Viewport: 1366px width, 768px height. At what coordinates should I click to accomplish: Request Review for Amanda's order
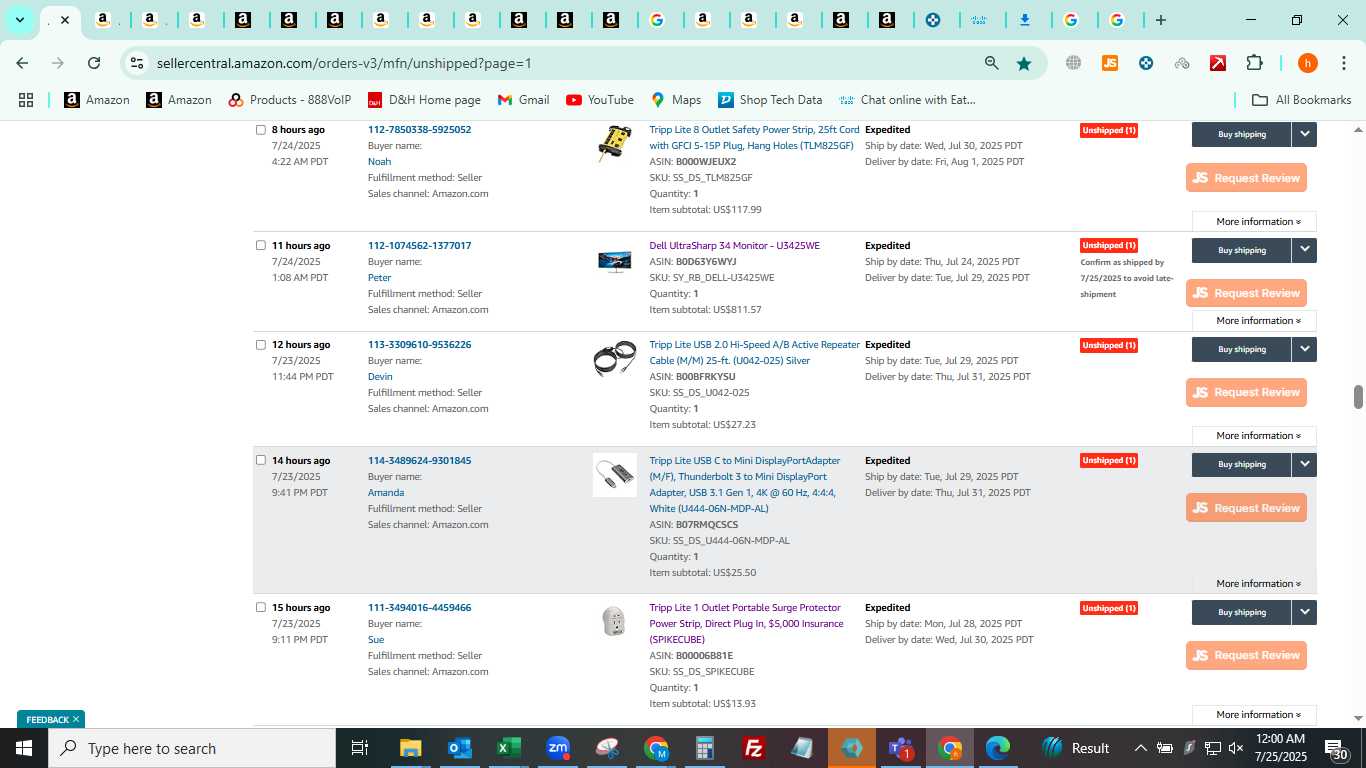coord(1246,508)
